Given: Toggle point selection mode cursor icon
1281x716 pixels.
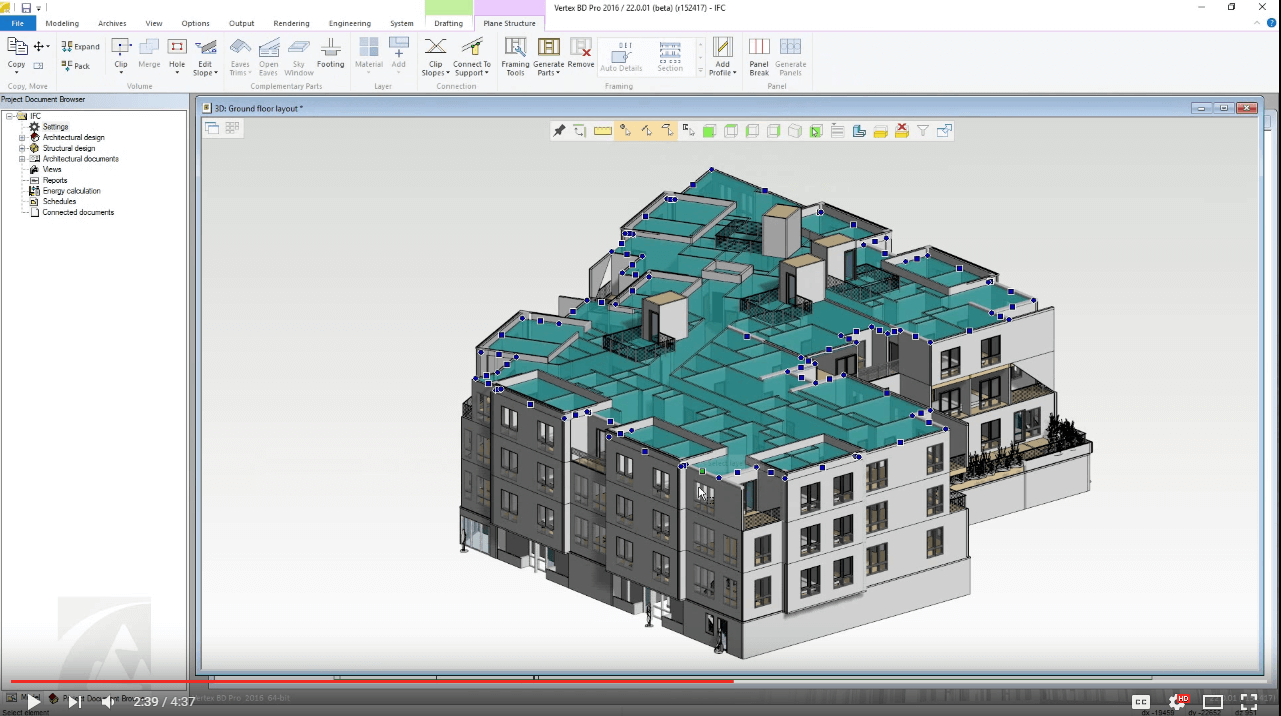Looking at the screenshot, I should click(x=625, y=131).
